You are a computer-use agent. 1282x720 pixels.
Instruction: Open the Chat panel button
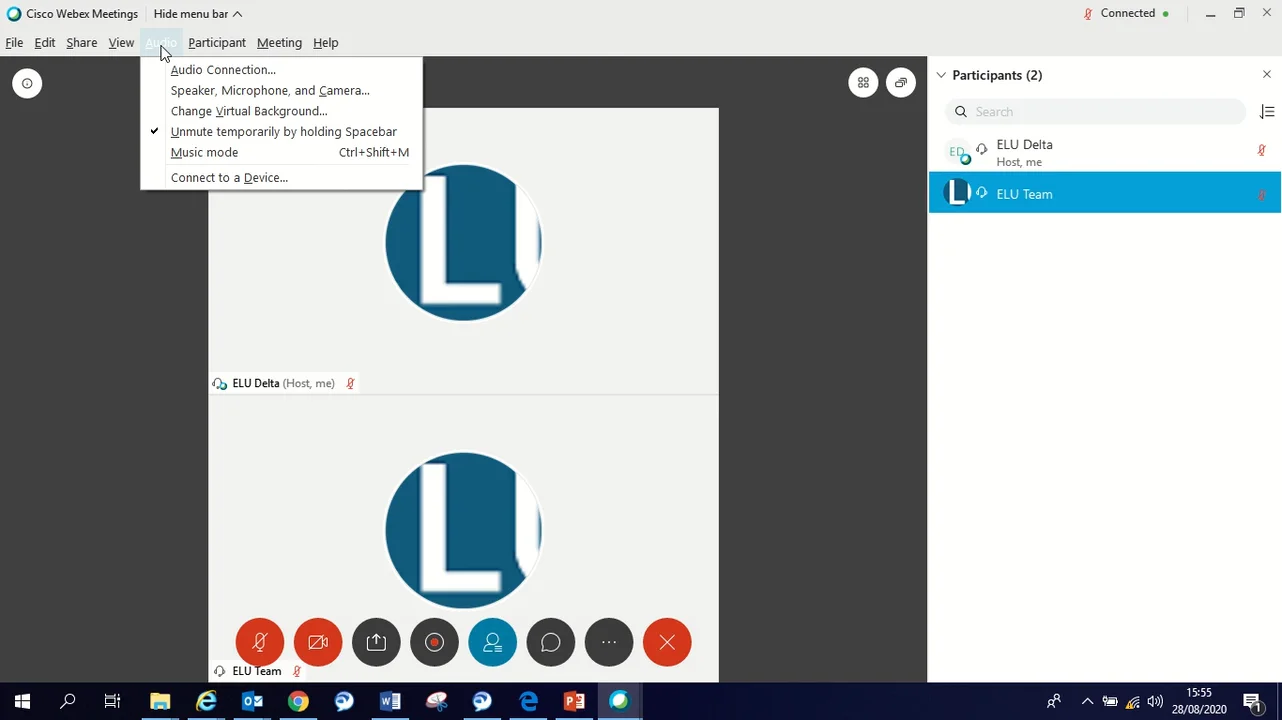(x=551, y=642)
